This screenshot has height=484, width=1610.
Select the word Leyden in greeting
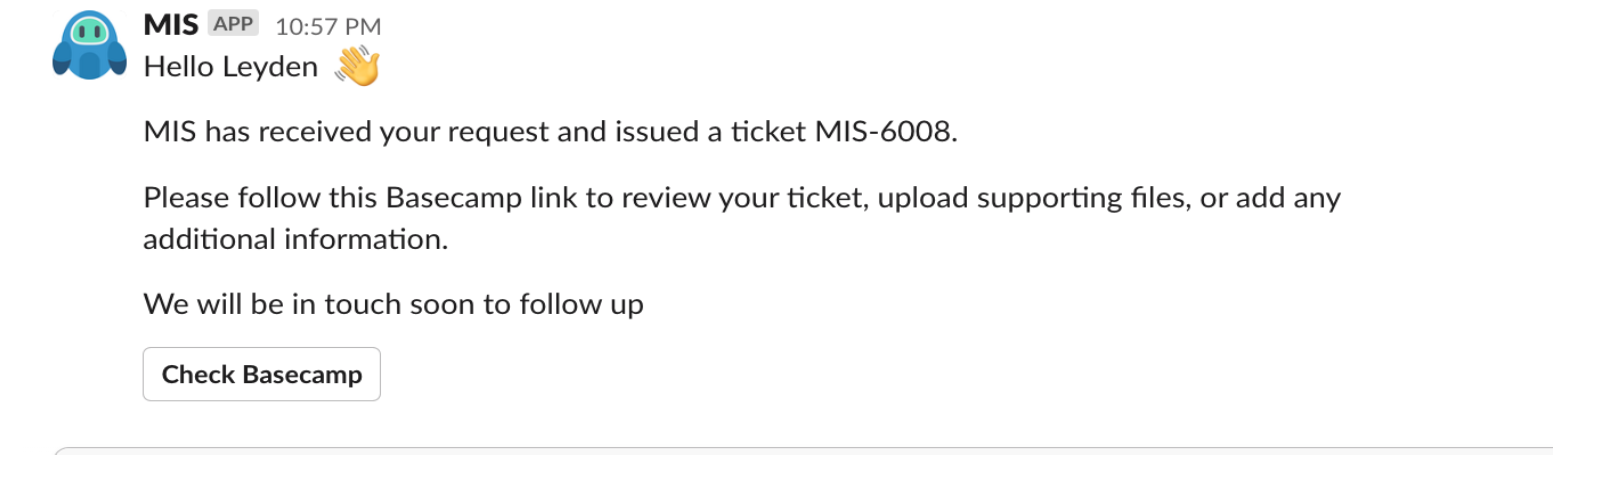point(270,66)
